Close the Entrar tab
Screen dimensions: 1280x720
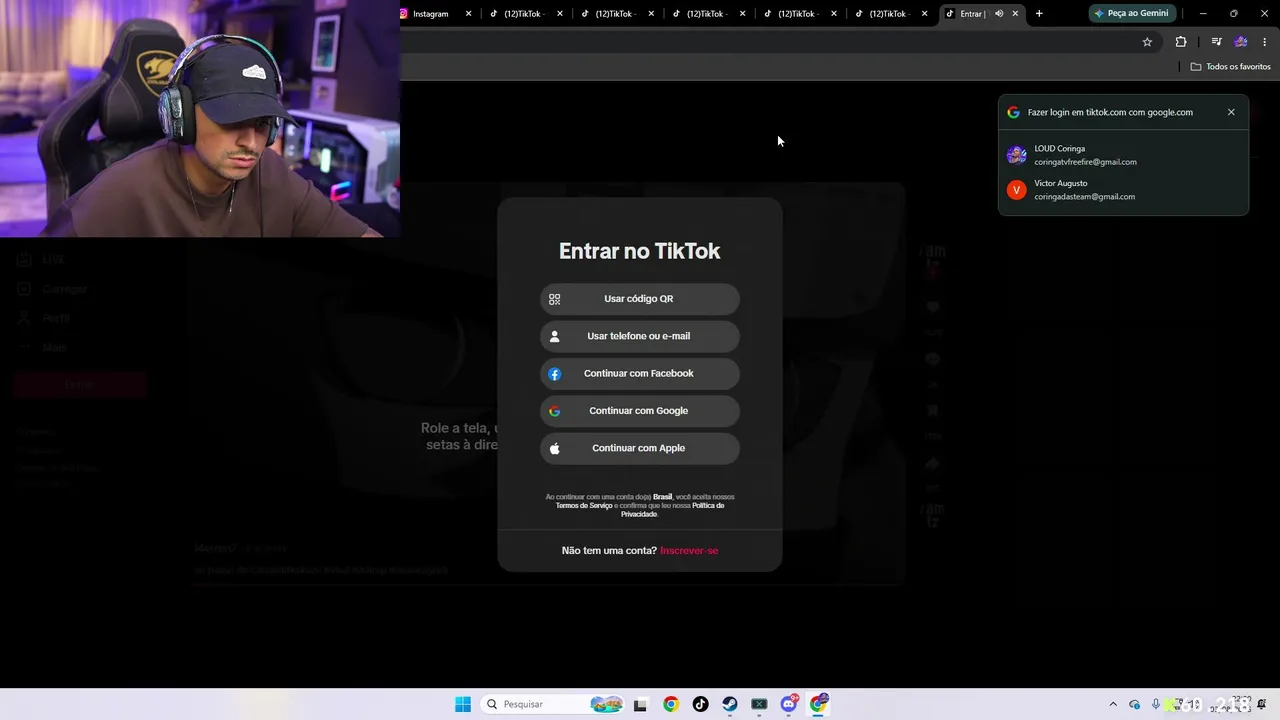[1015, 14]
